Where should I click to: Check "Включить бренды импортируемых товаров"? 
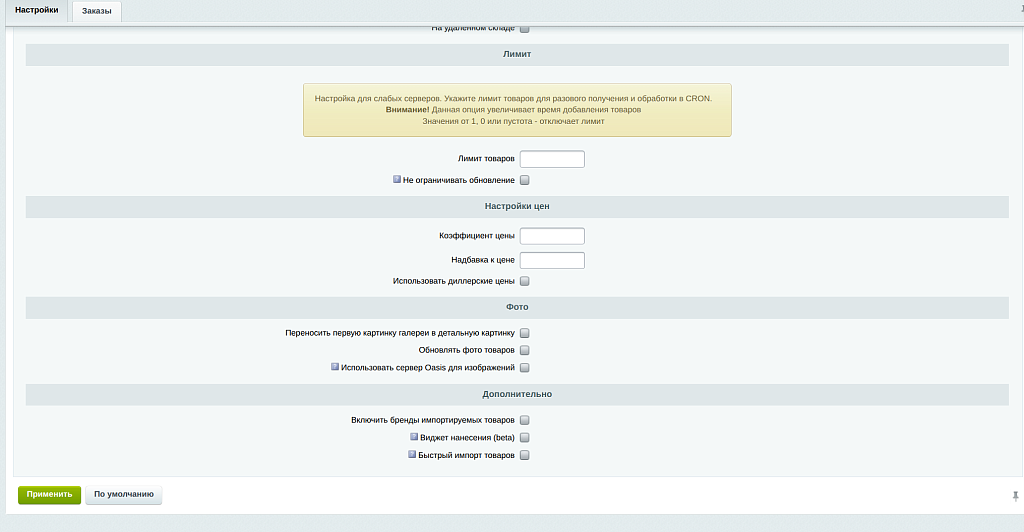pos(524,421)
